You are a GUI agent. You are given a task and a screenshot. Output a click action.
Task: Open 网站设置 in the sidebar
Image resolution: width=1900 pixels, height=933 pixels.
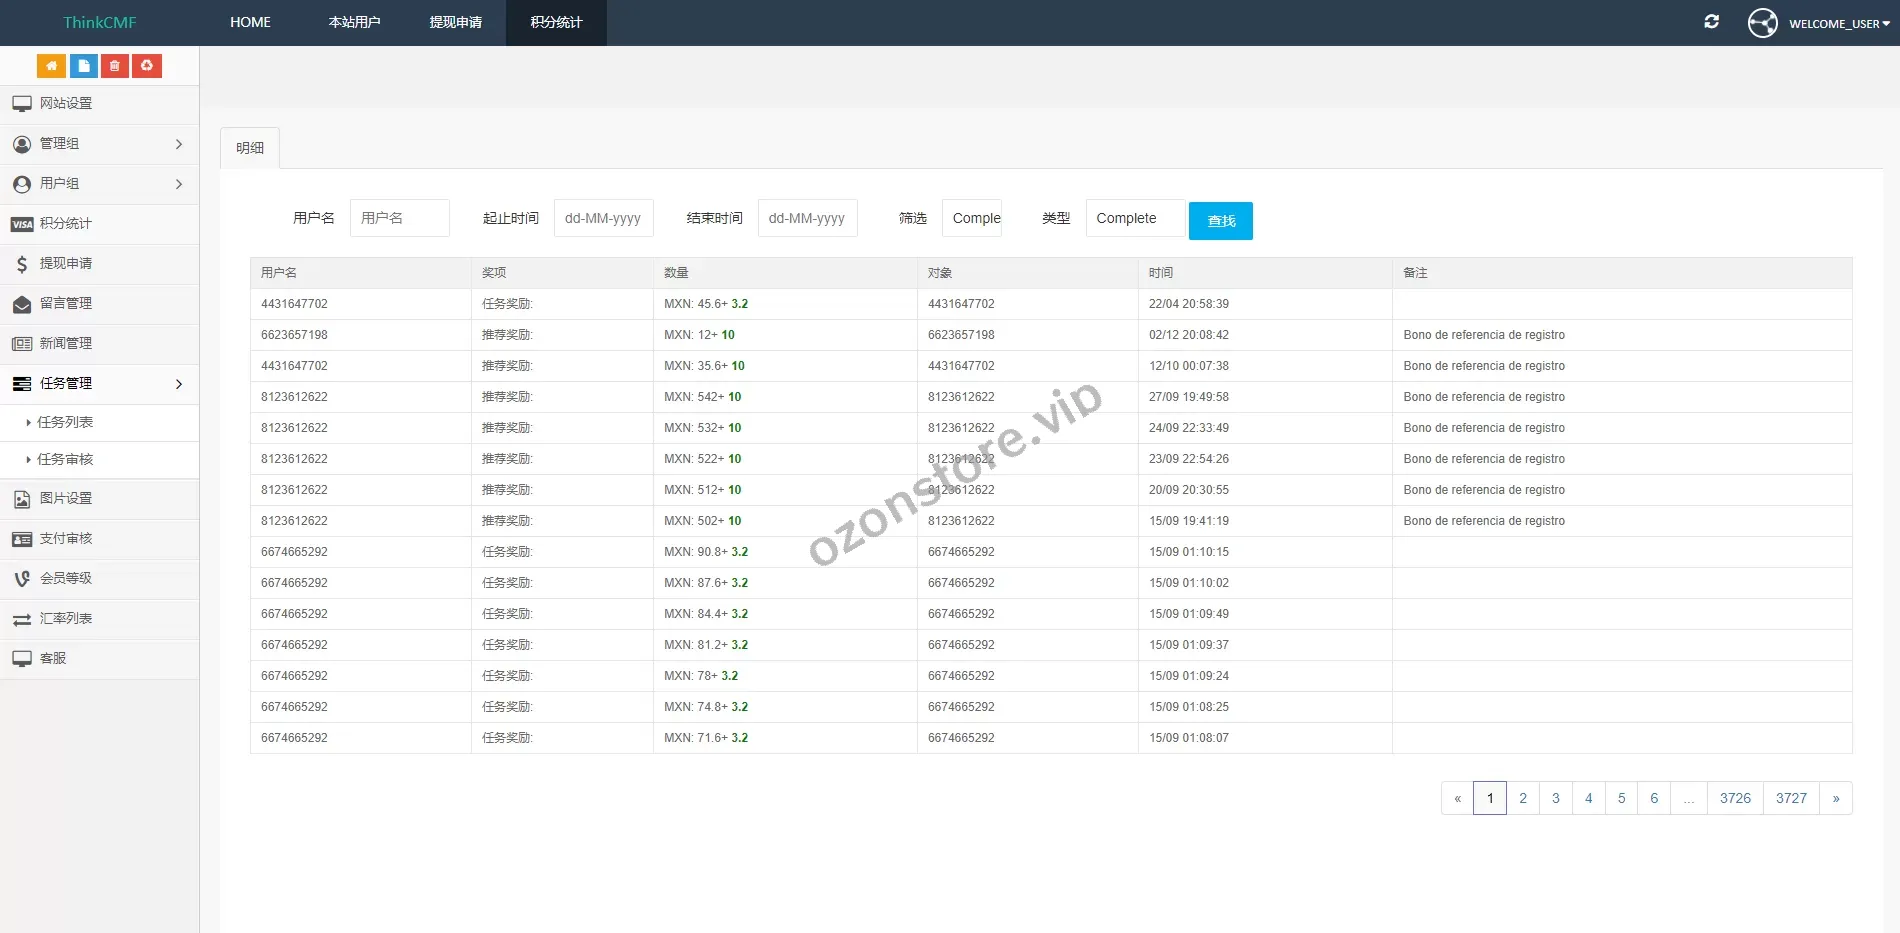point(66,104)
